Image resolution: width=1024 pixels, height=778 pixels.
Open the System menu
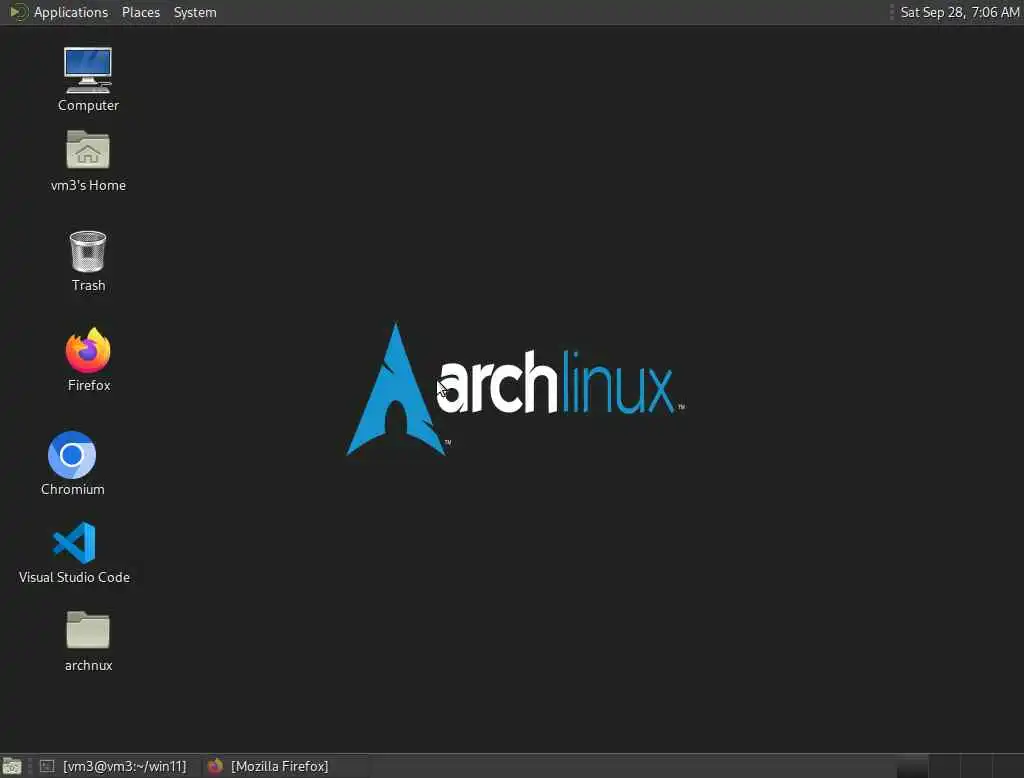195,12
